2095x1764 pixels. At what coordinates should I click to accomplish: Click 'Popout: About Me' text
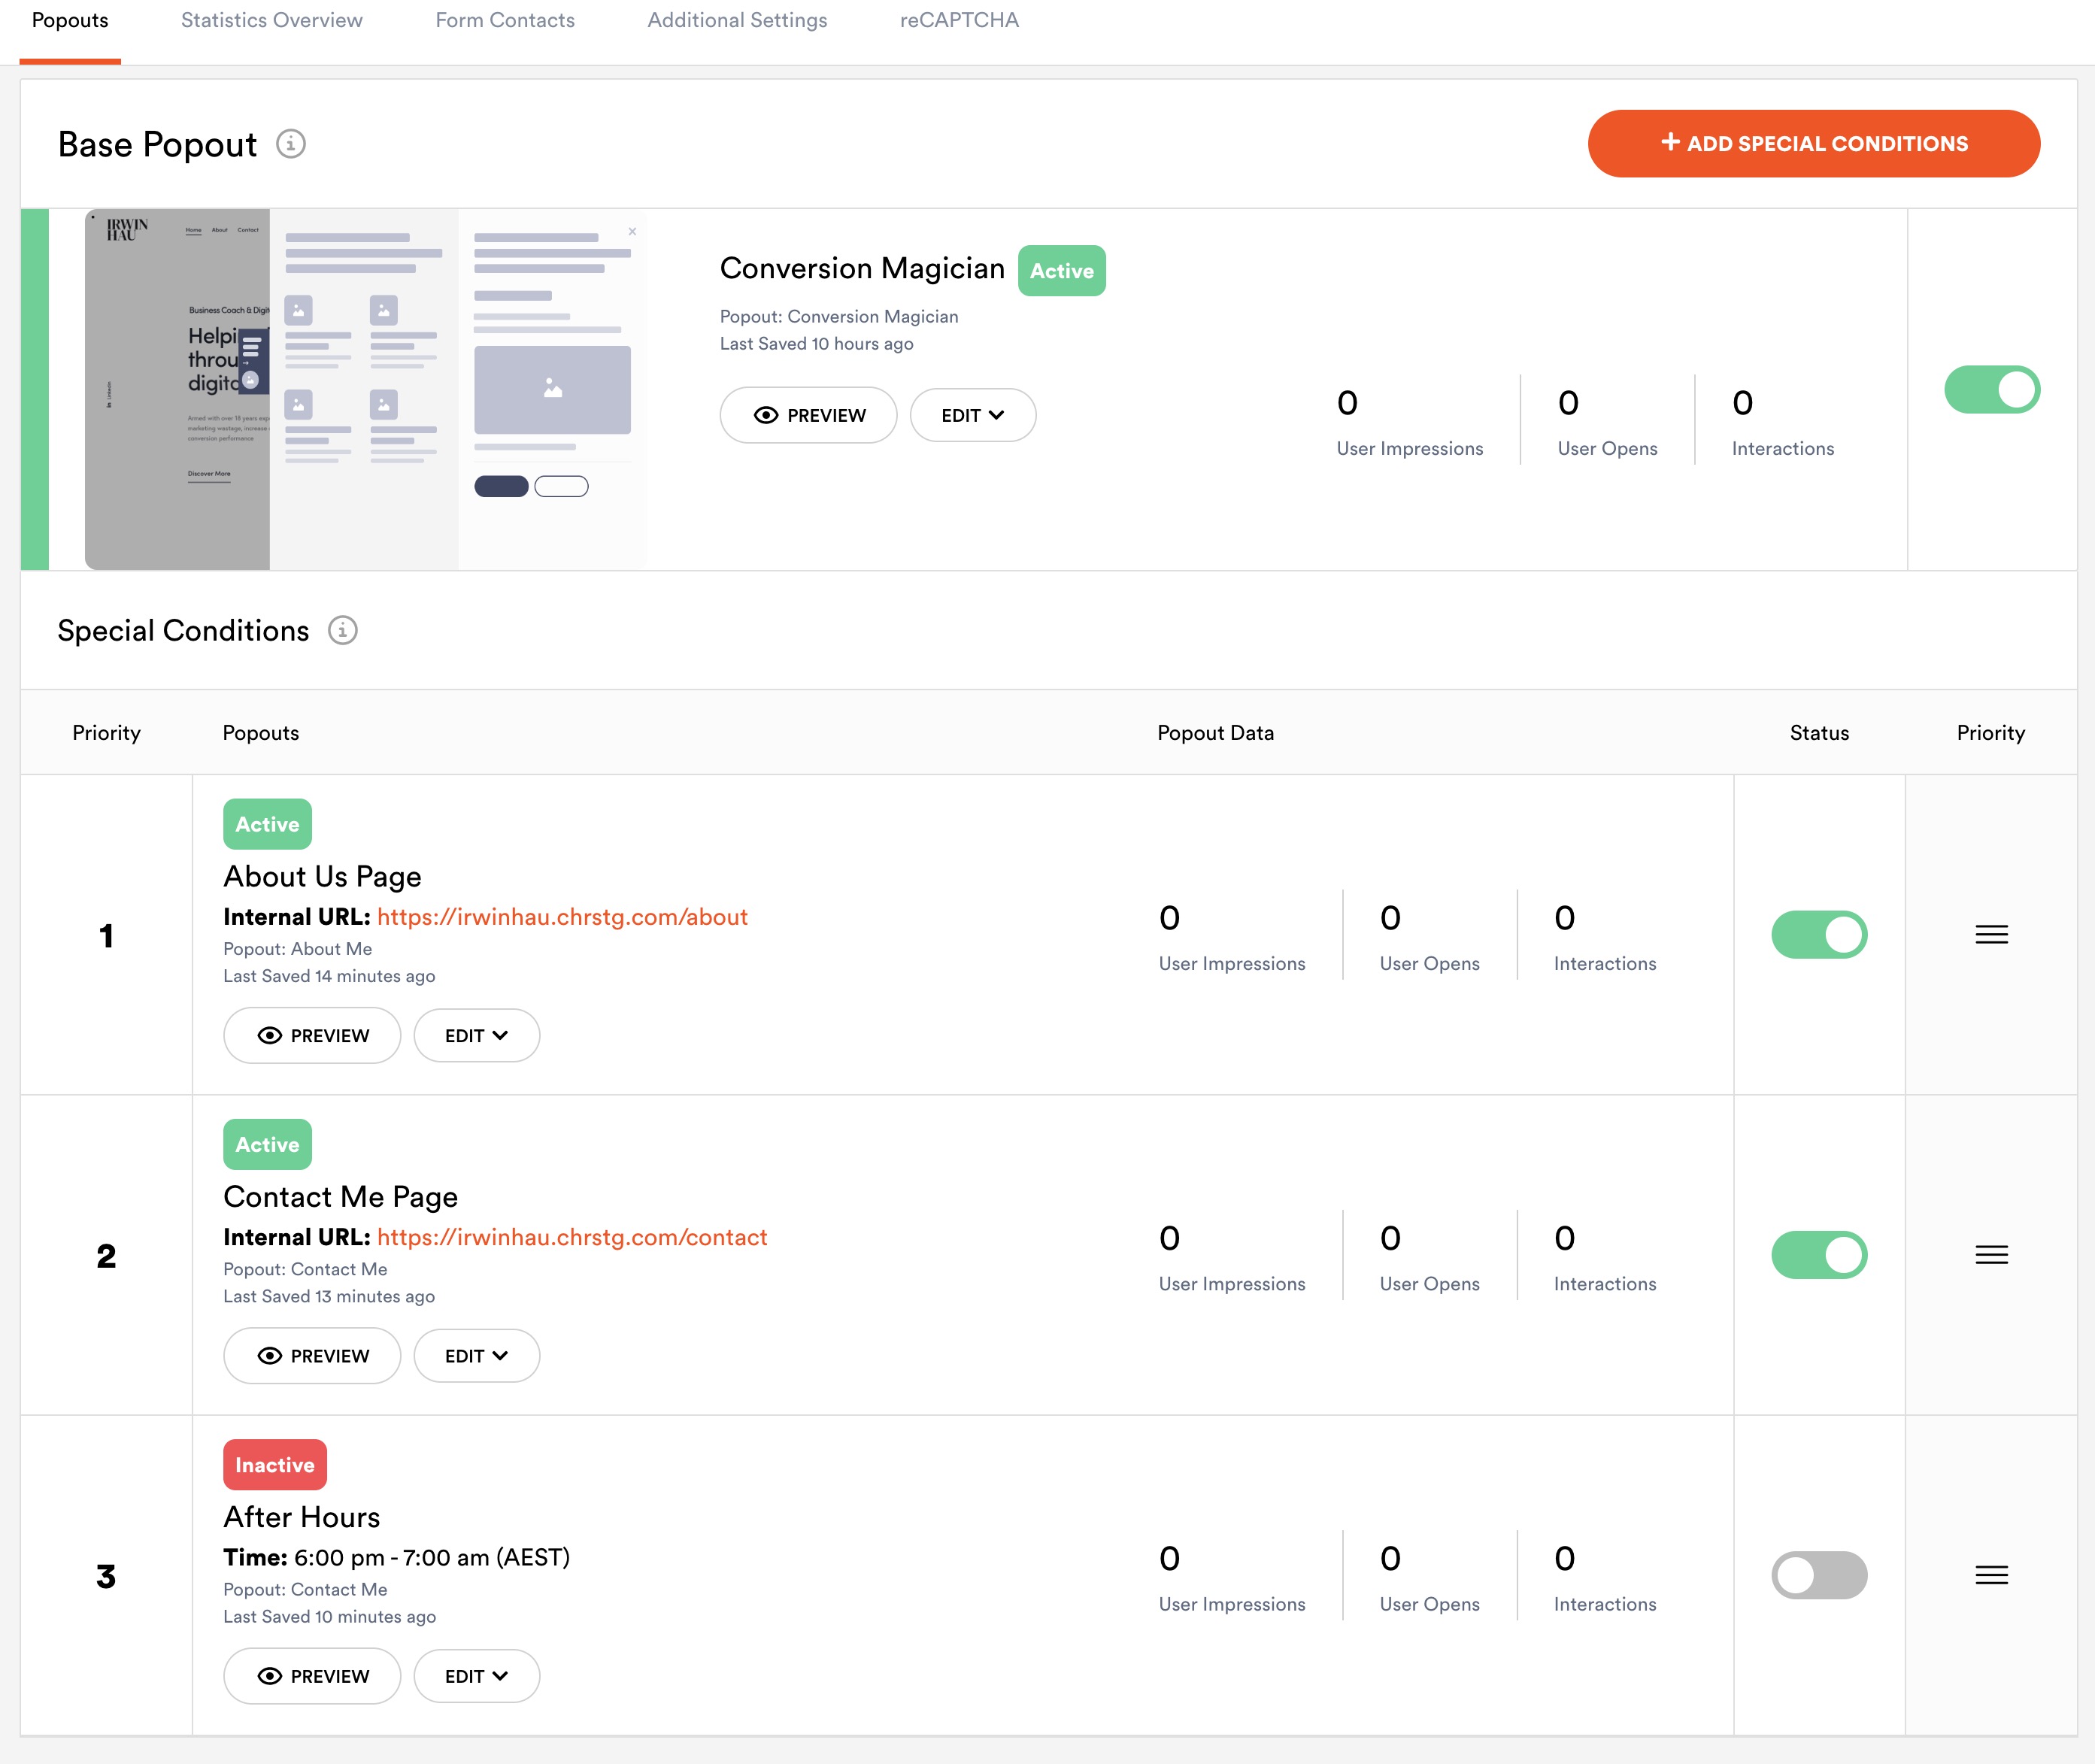[297, 949]
